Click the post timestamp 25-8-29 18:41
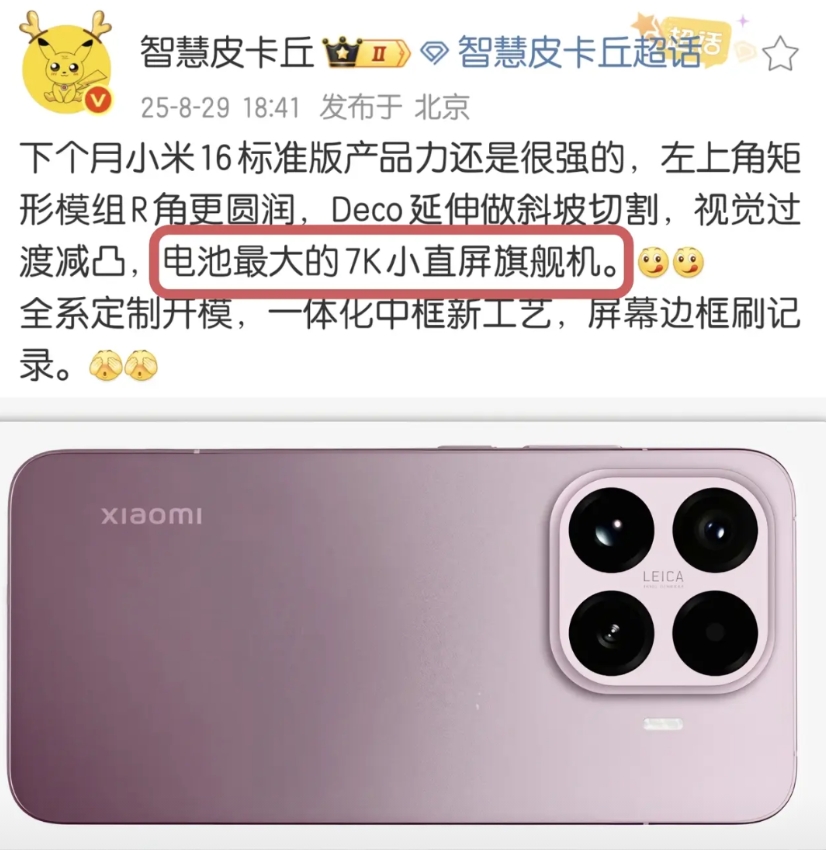Viewport: 826px width, 850px height. click(220, 107)
